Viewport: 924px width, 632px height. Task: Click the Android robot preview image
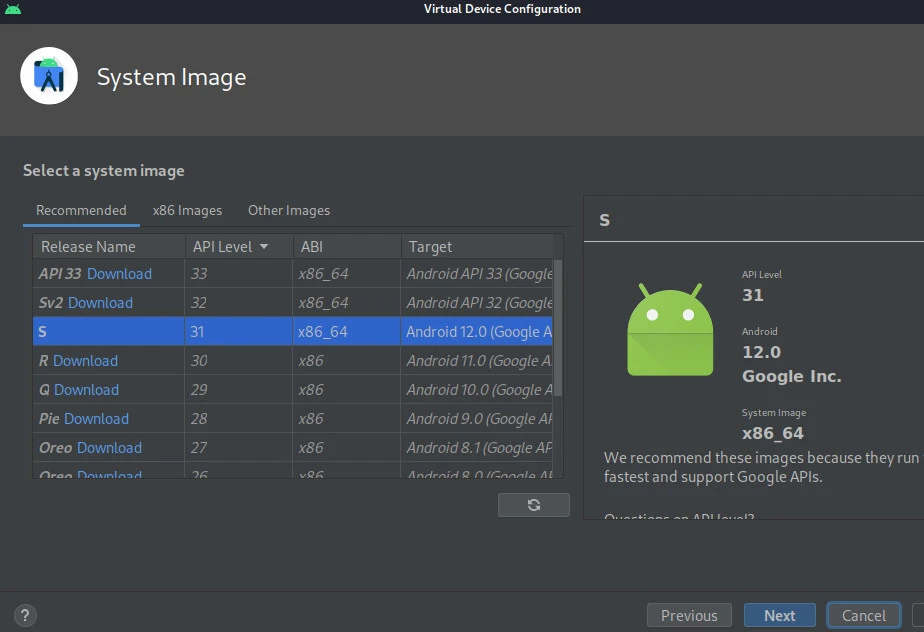point(670,330)
